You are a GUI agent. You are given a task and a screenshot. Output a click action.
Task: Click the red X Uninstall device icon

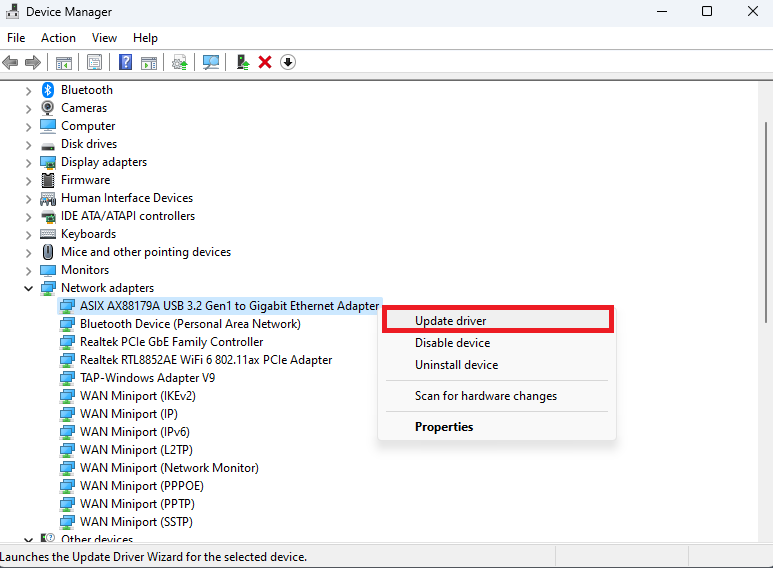pyautogui.click(x=265, y=62)
